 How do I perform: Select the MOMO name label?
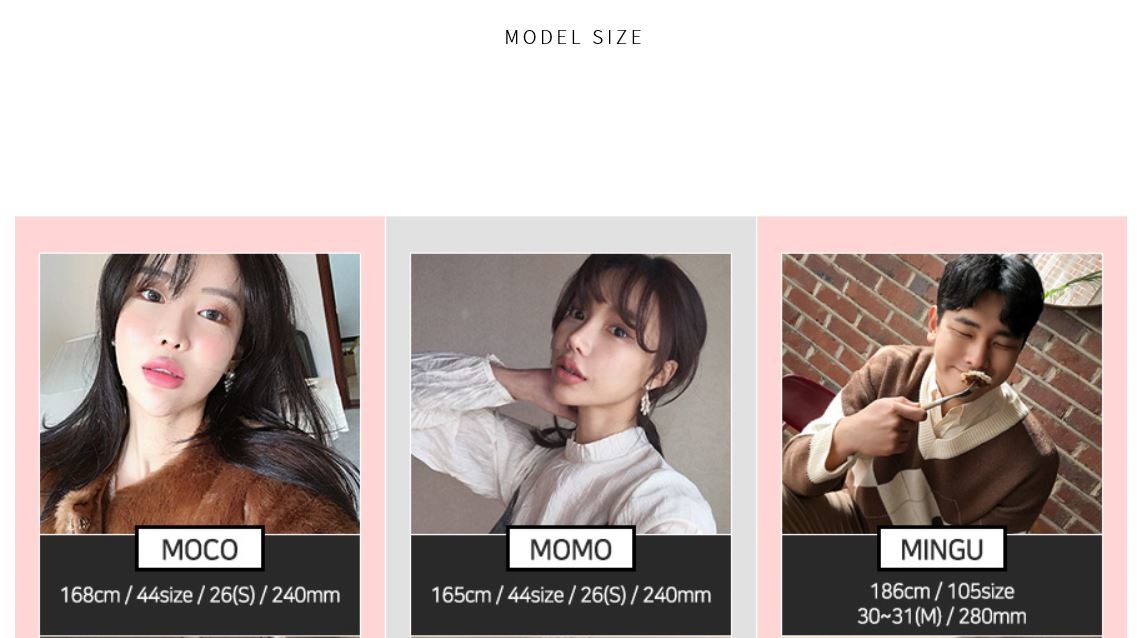pos(570,549)
